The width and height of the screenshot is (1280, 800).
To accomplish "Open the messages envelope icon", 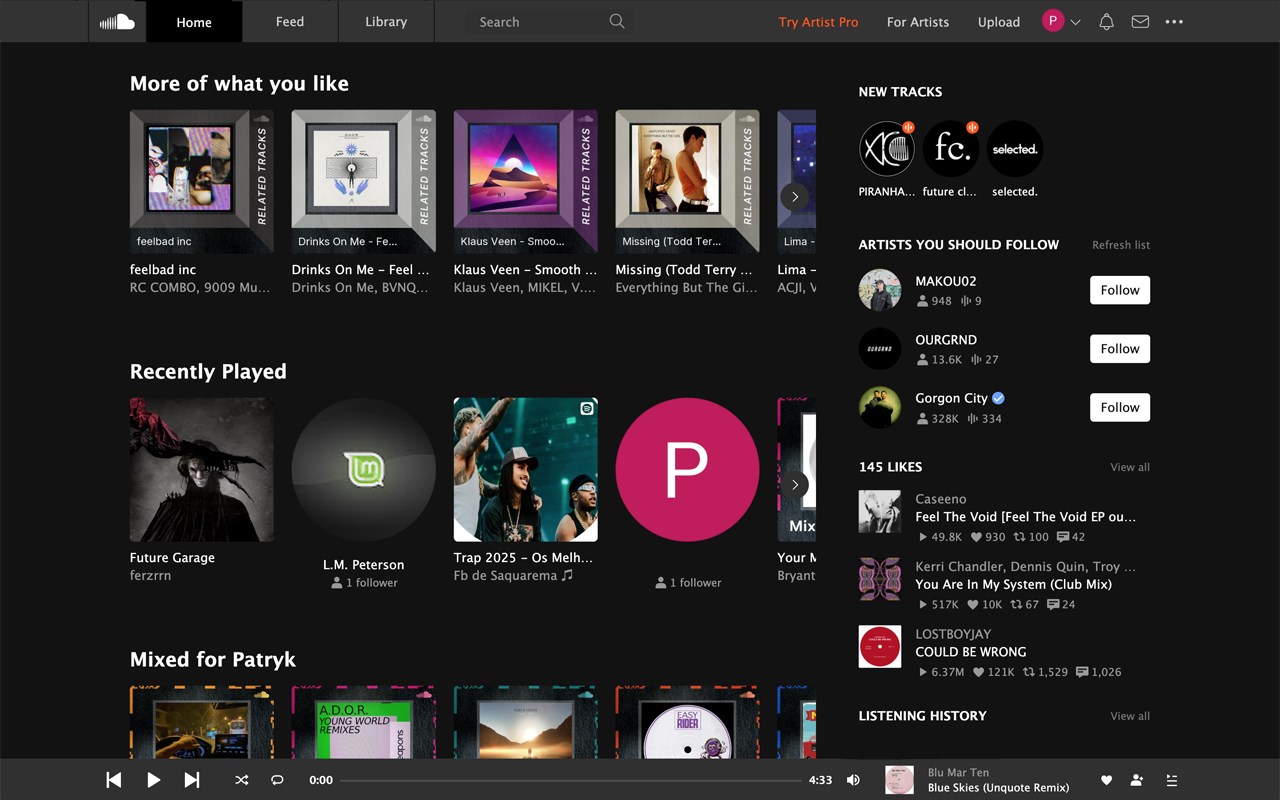I will [x=1140, y=21].
